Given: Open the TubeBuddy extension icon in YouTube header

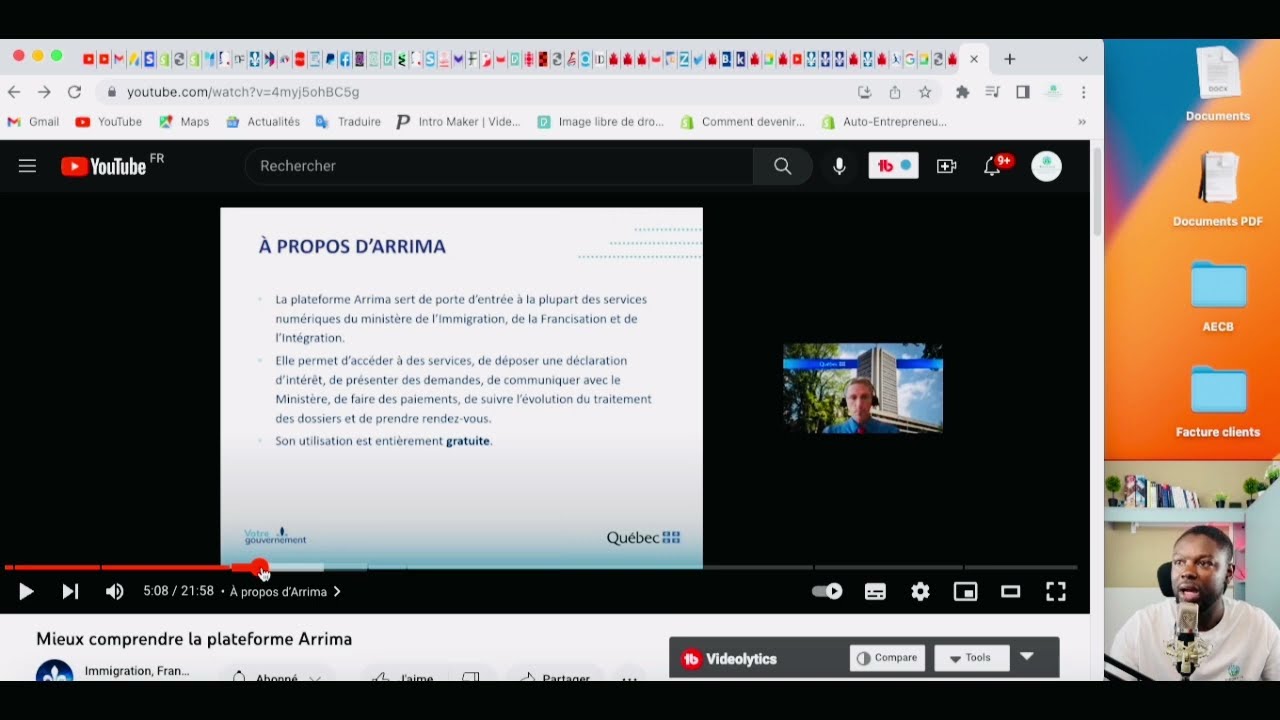Looking at the screenshot, I should tap(893, 166).
